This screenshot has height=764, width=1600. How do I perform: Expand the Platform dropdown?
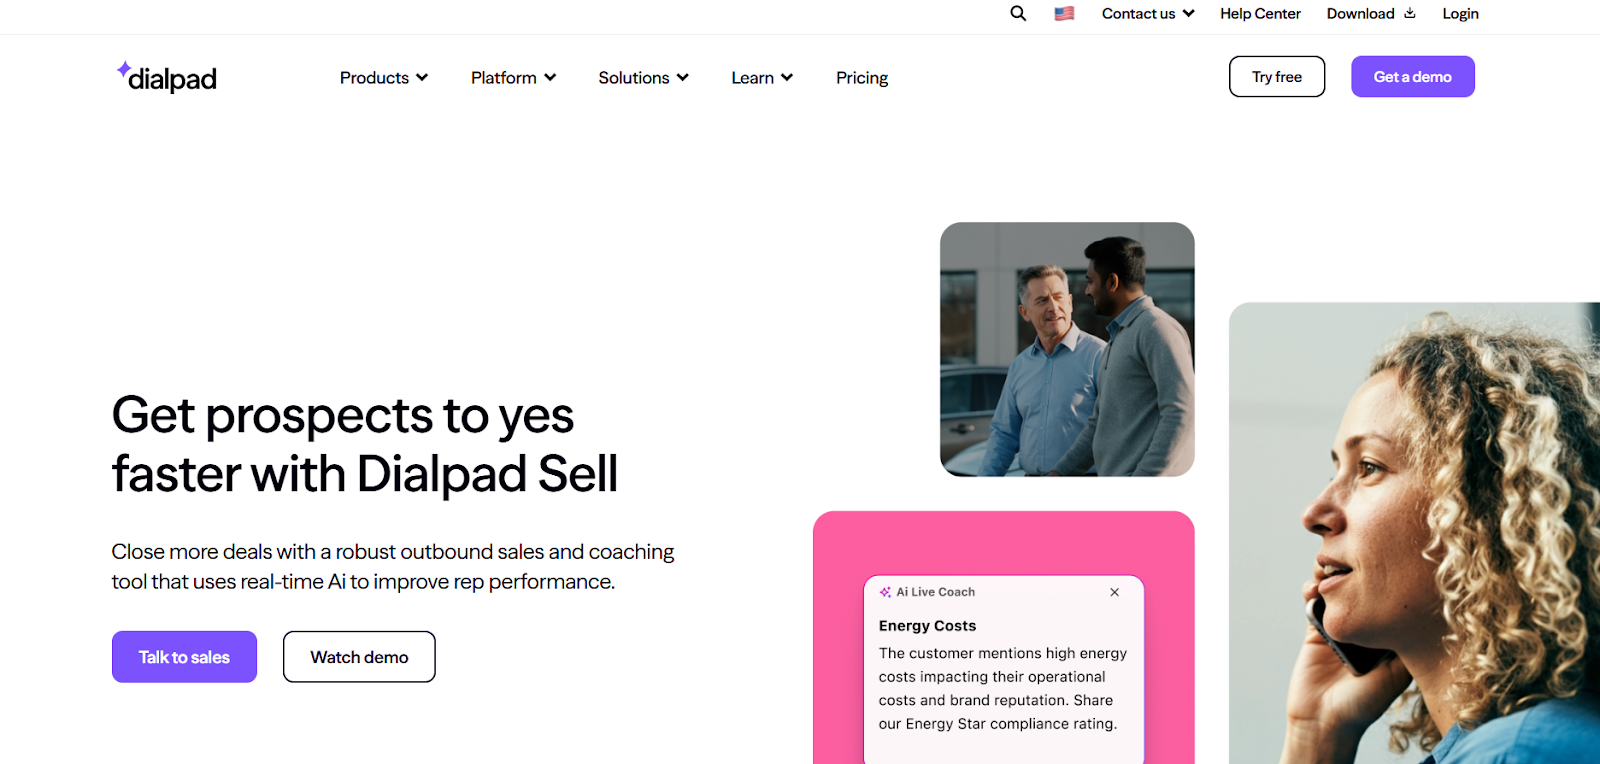[513, 78]
